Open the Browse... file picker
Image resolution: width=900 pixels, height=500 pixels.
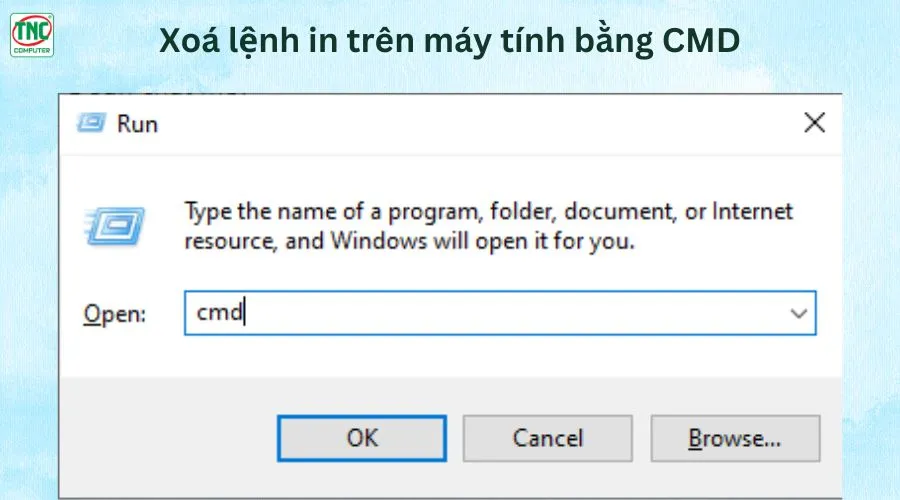pos(735,439)
